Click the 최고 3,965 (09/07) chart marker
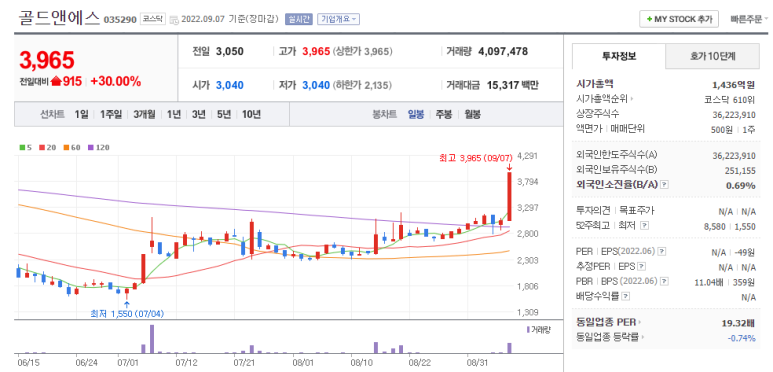 [476, 158]
